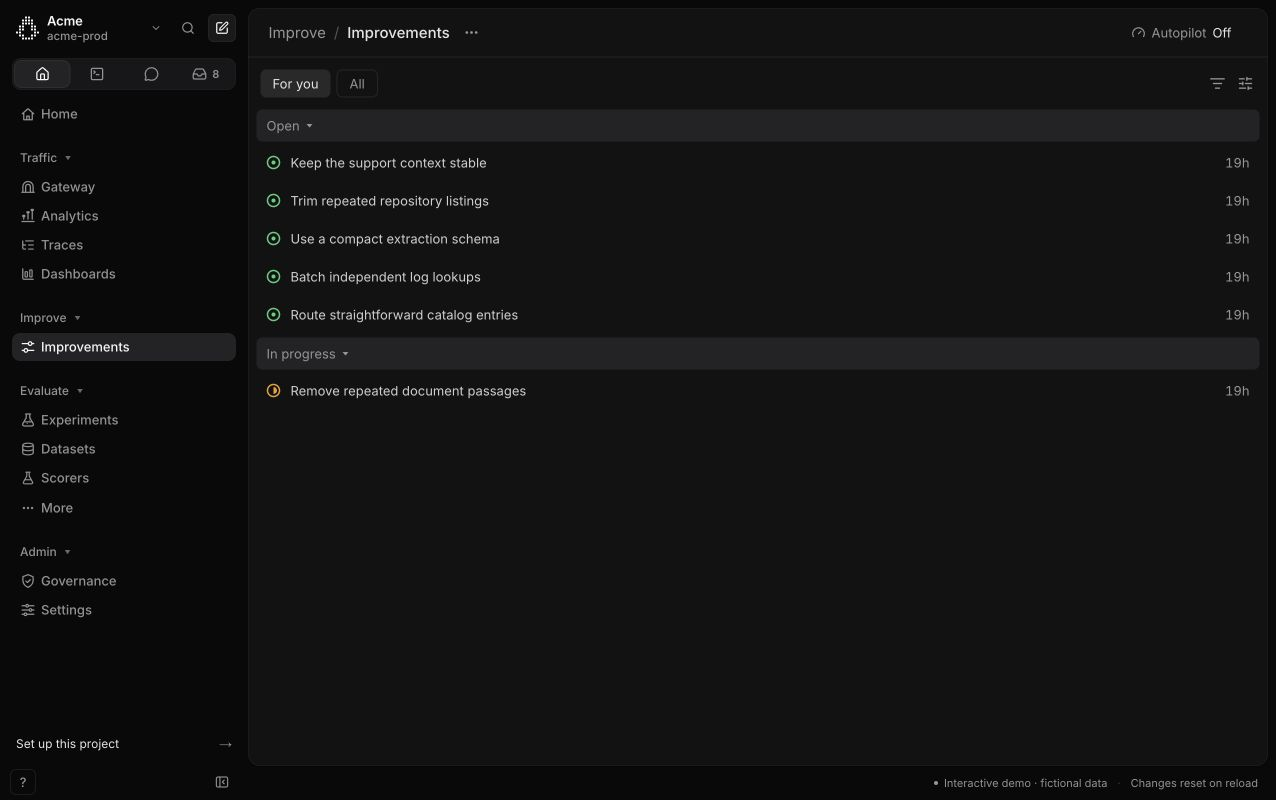Open Batch independent log lookups
Viewport: 1276px width, 800px height.
758,277
